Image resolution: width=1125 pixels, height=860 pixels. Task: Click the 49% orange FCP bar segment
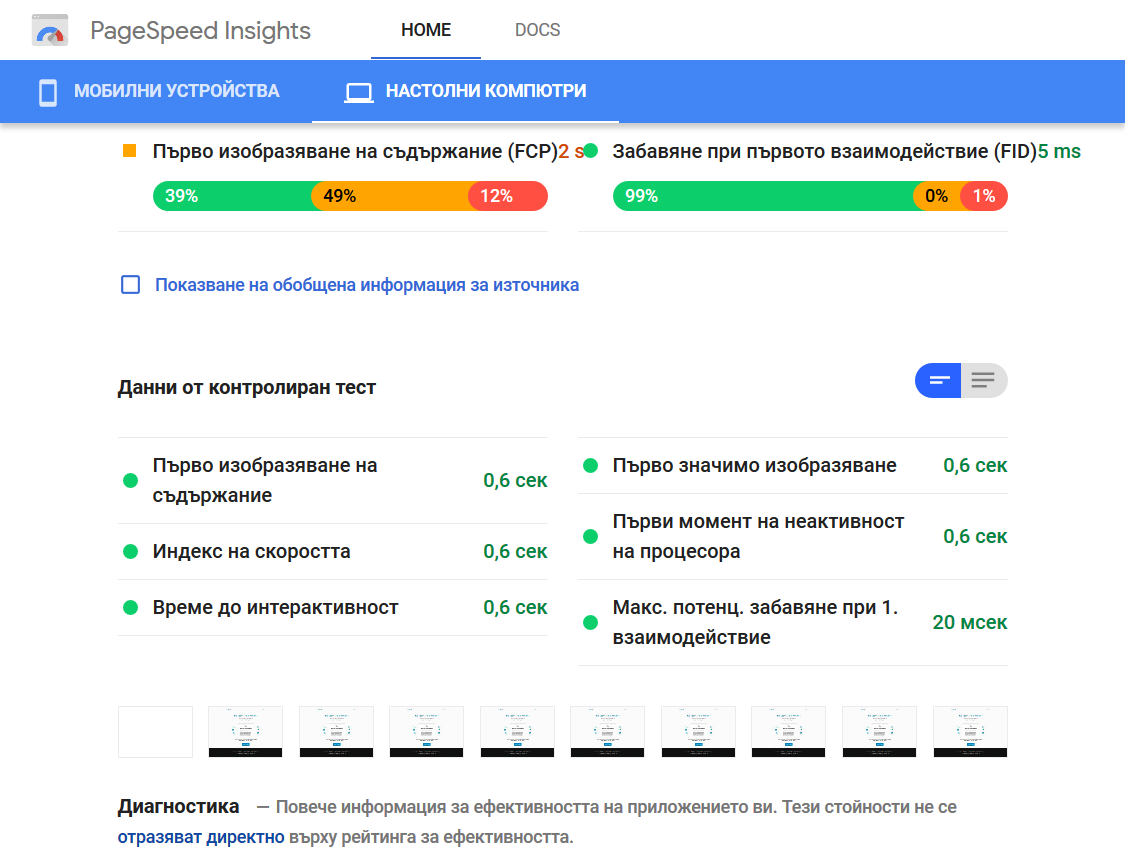point(389,196)
